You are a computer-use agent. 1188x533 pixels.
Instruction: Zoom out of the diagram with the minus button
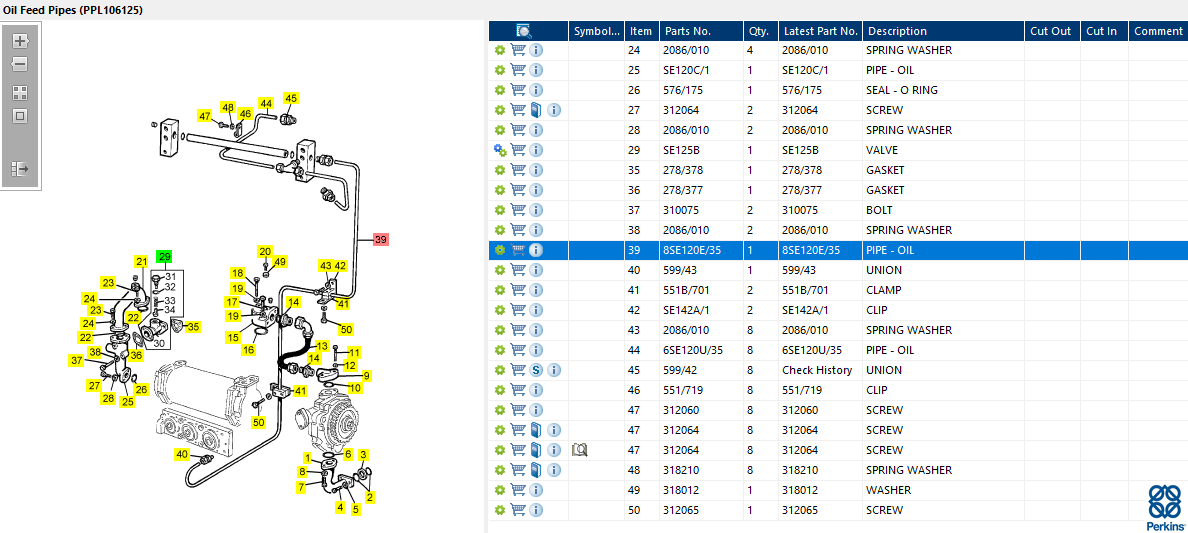point(20,64)
